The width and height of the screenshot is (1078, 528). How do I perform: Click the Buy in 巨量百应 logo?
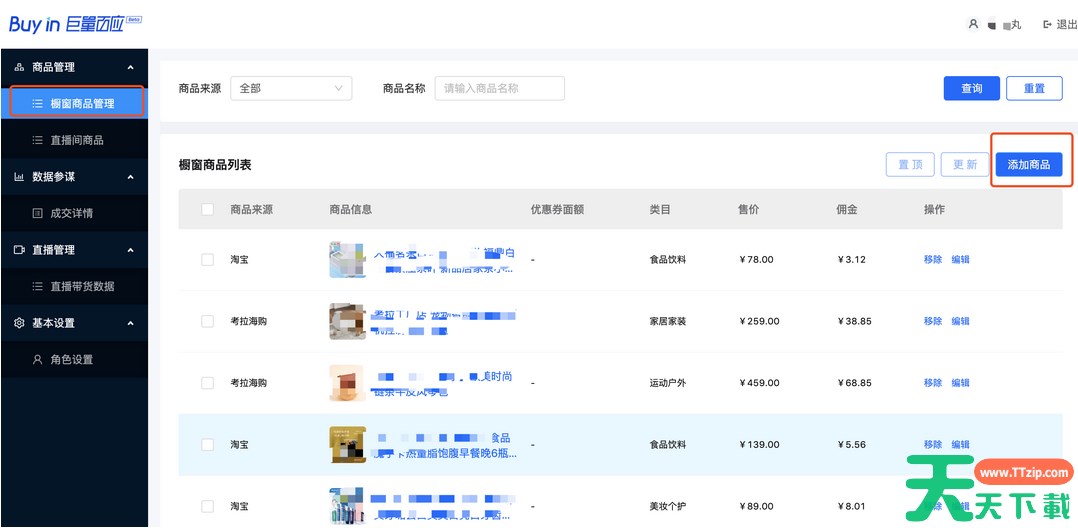[x=75, y=24]
